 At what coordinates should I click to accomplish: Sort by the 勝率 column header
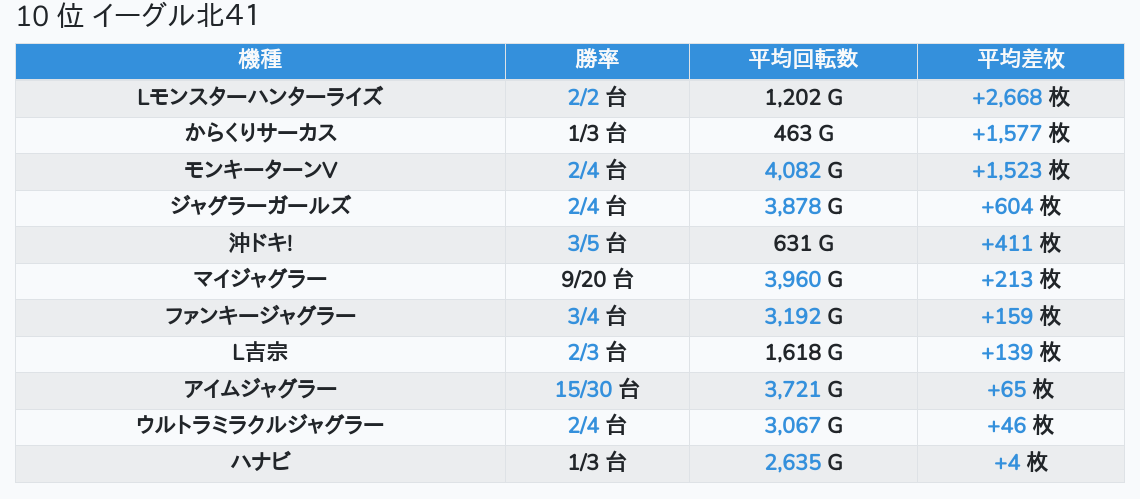tap(597, 60)
